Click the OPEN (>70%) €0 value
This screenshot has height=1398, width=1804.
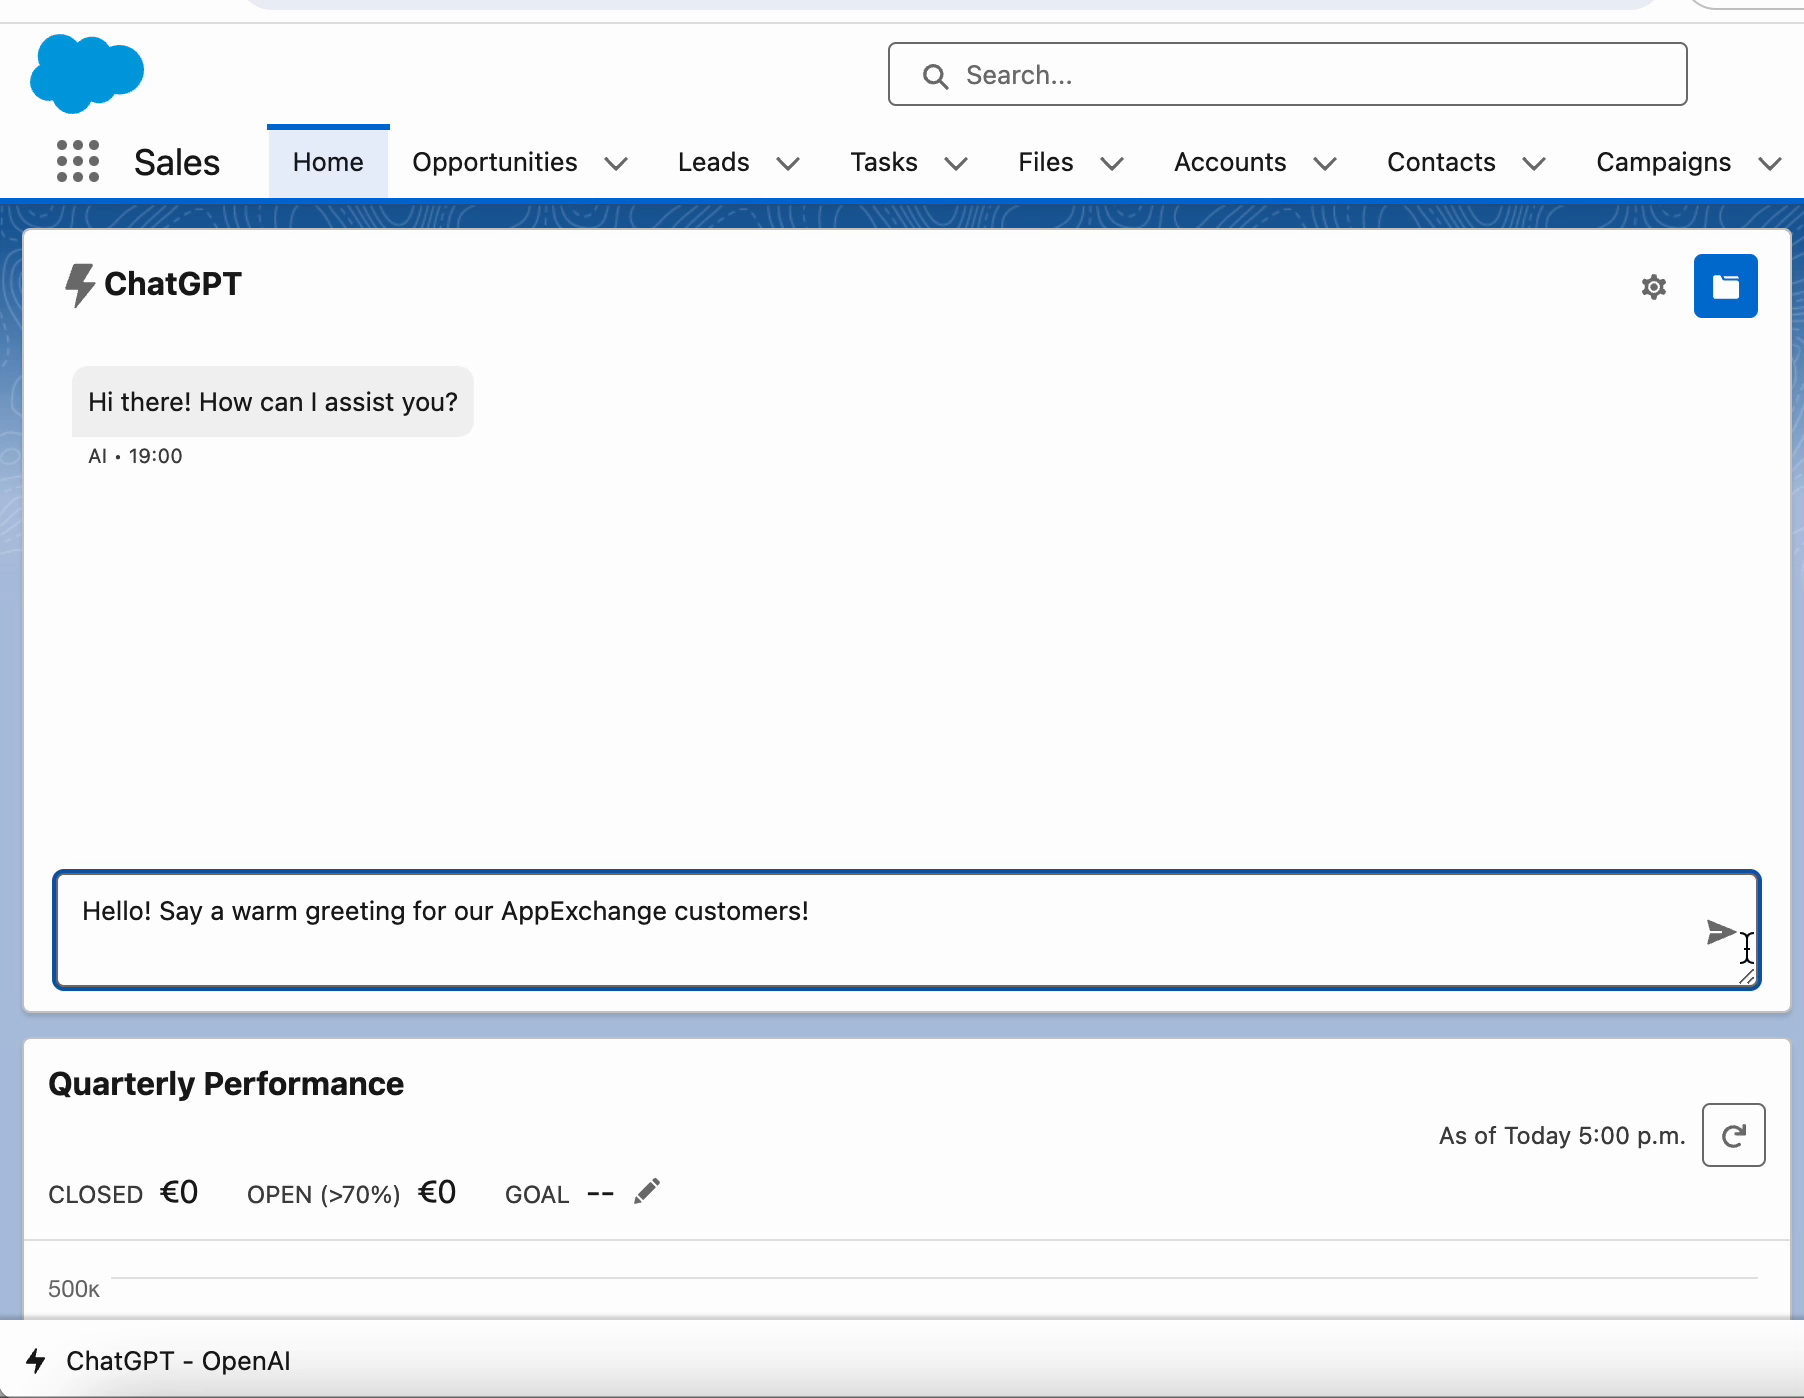click(x=437, y=1192)
